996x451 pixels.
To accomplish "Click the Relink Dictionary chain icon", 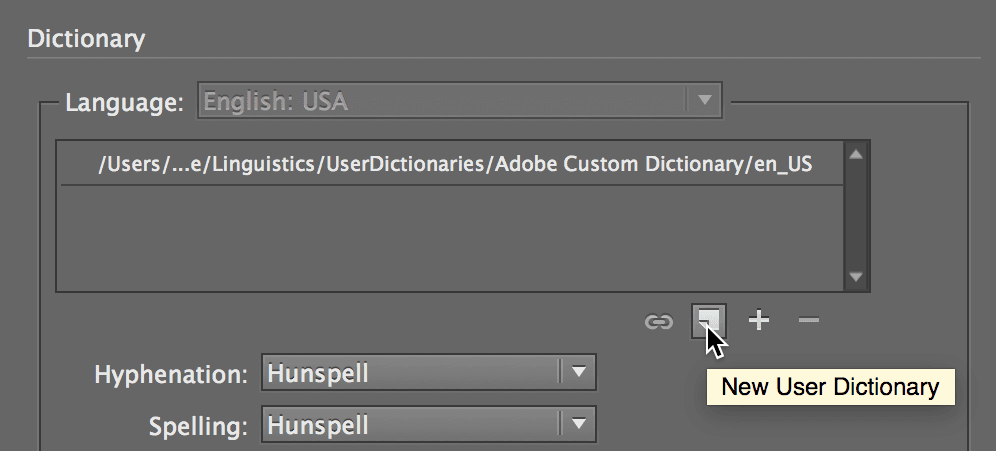I will (x=658, y=321).
